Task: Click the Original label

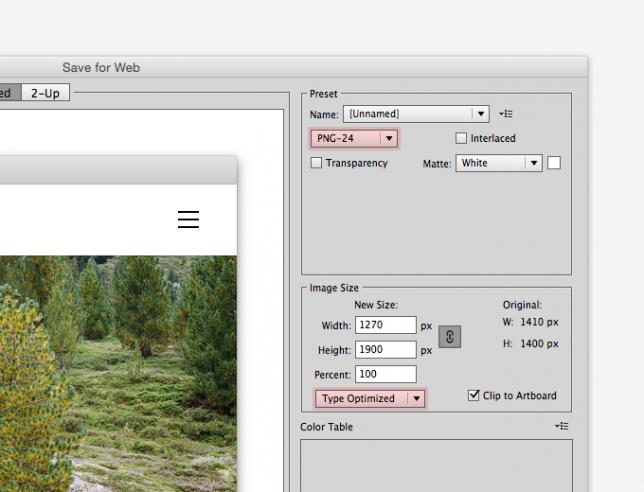Action: pyautogui.click(x=522, y=305)
